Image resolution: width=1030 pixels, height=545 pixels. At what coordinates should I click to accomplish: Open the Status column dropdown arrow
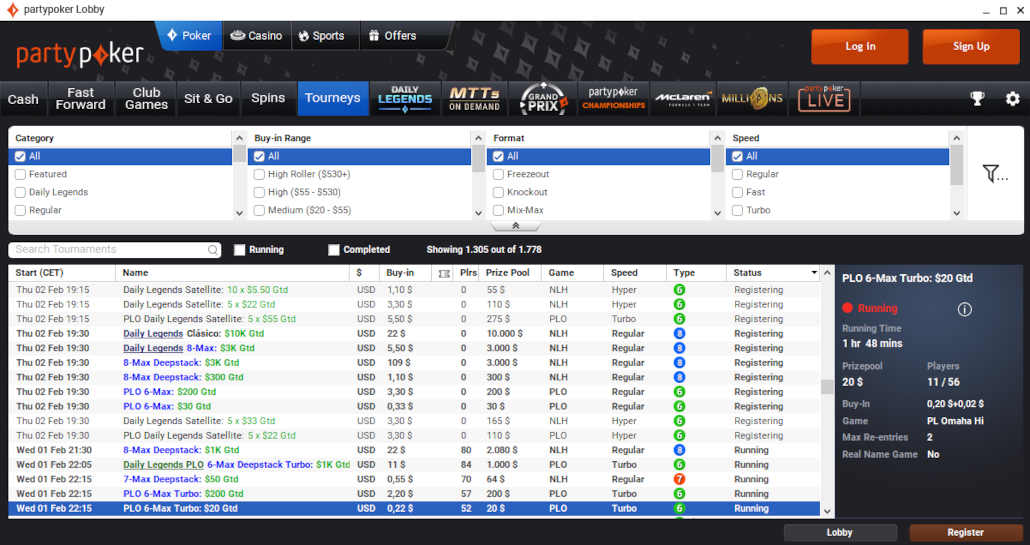pyautogui.click(x=814, y=272)
